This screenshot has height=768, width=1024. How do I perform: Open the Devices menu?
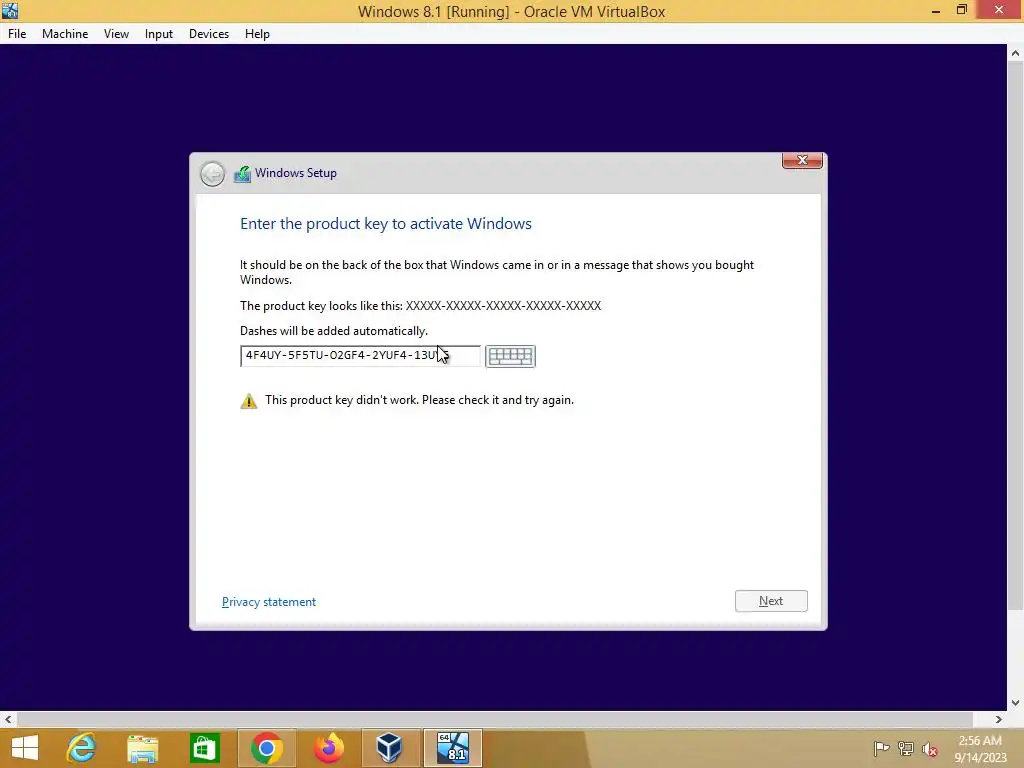click(x=209, y=34)
